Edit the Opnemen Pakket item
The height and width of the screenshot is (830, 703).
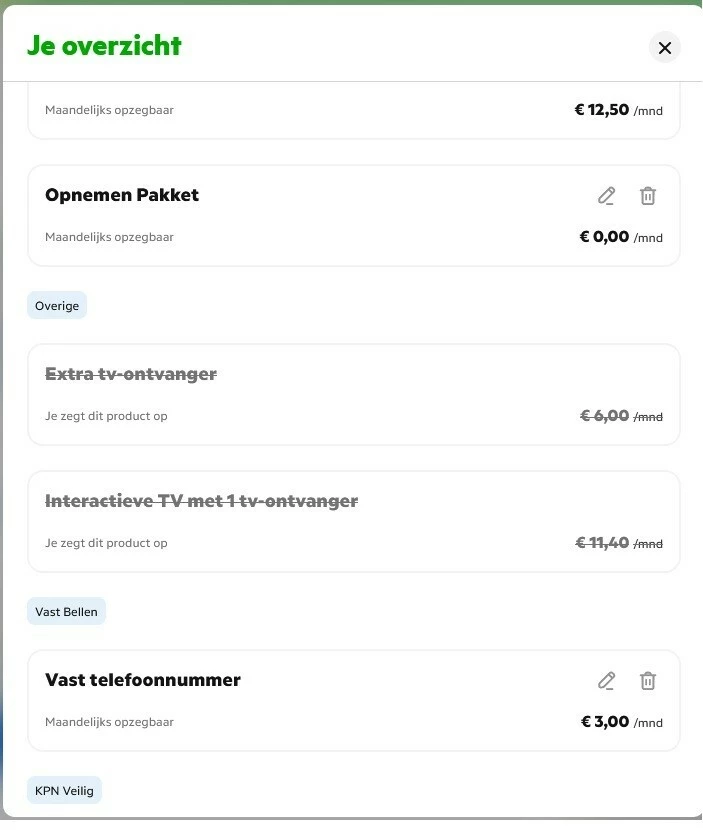[606, 195]
